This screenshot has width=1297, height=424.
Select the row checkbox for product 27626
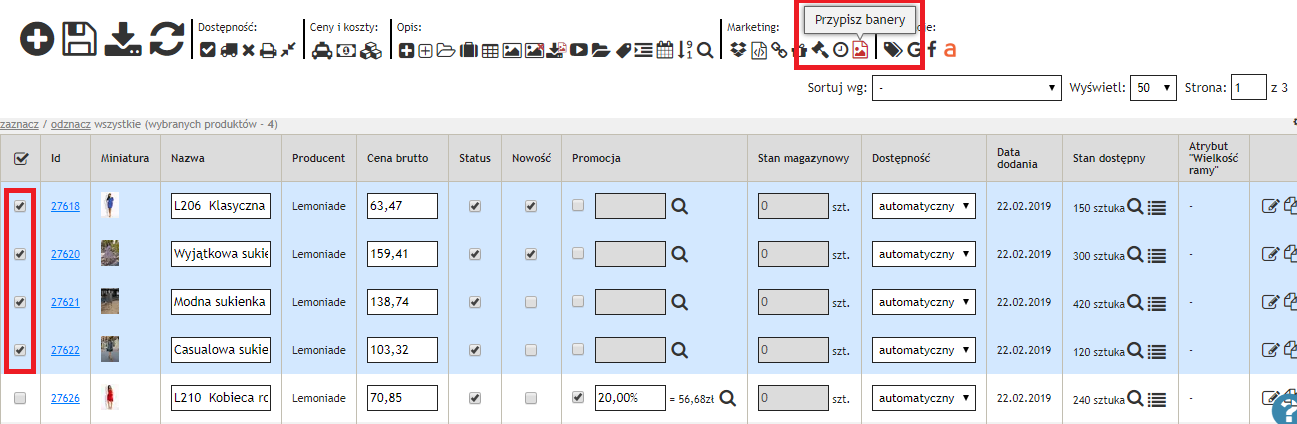click(20, 398)
